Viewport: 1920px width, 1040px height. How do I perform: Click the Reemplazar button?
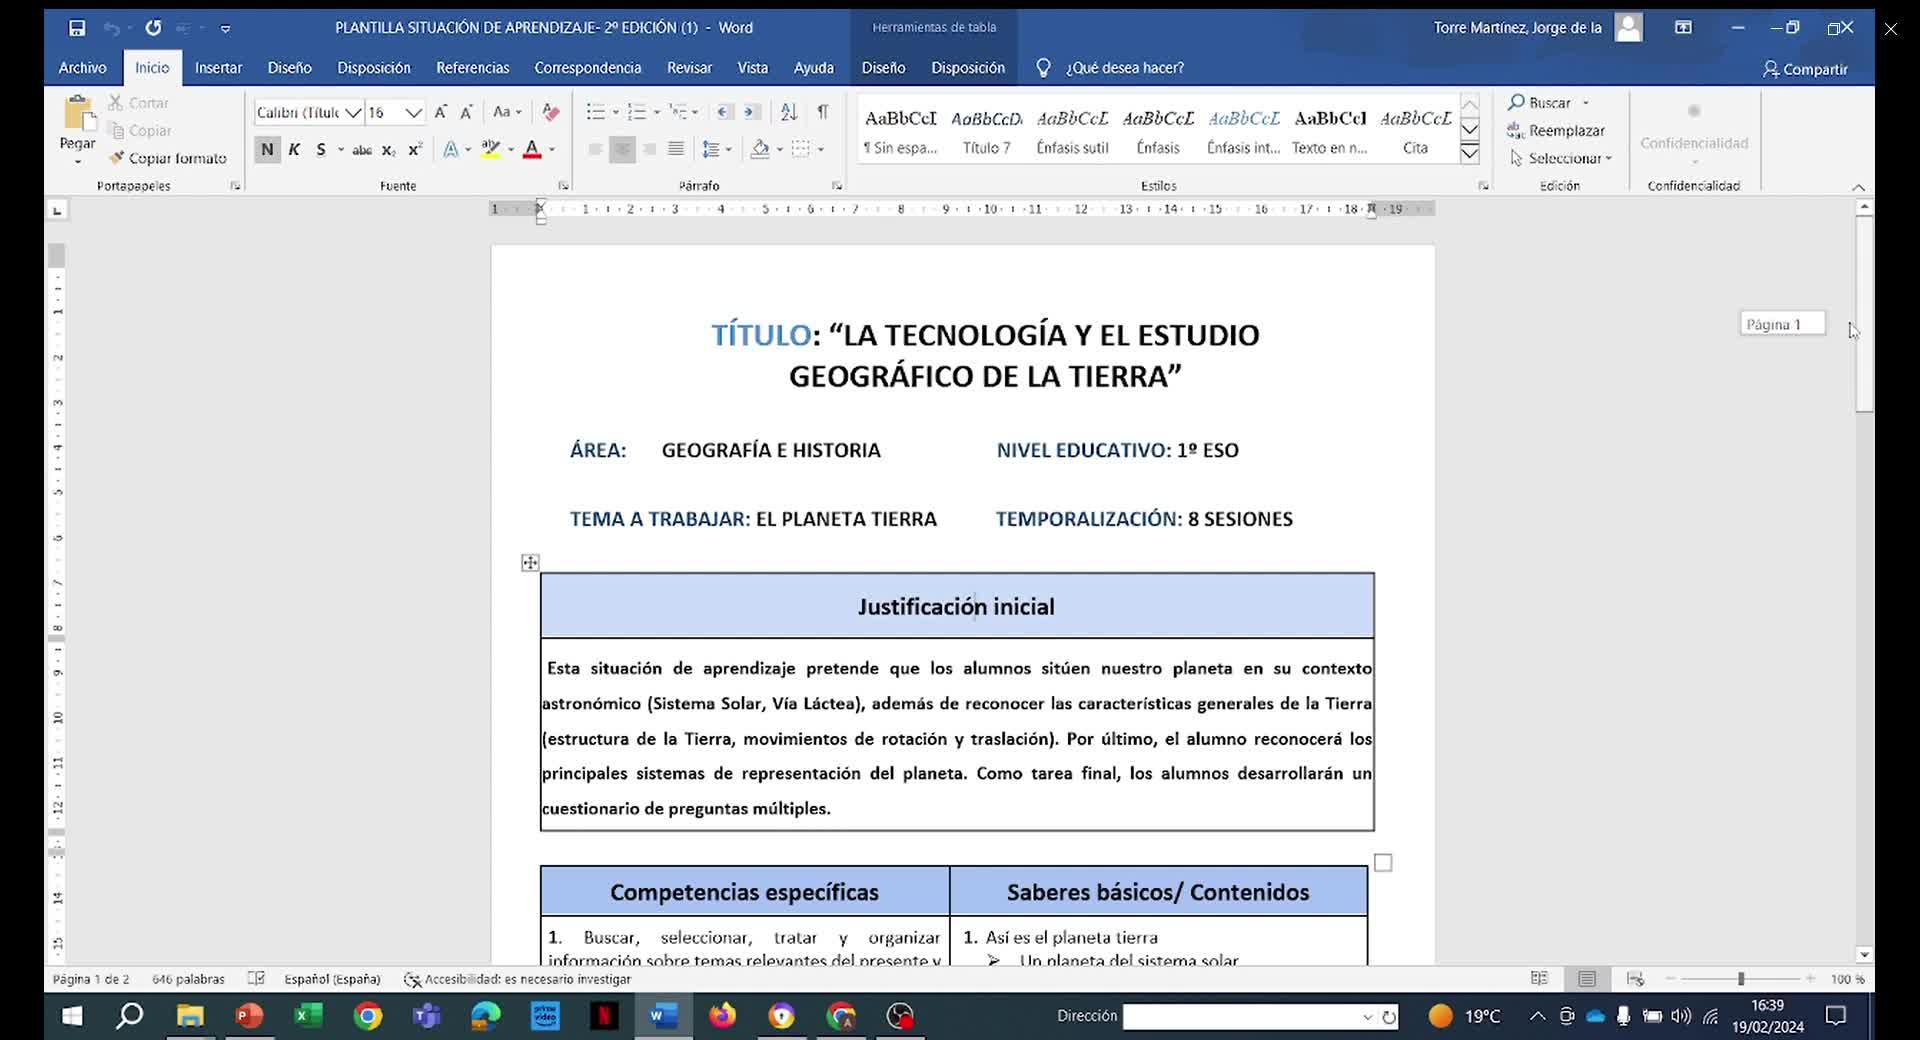point(1556,131)
